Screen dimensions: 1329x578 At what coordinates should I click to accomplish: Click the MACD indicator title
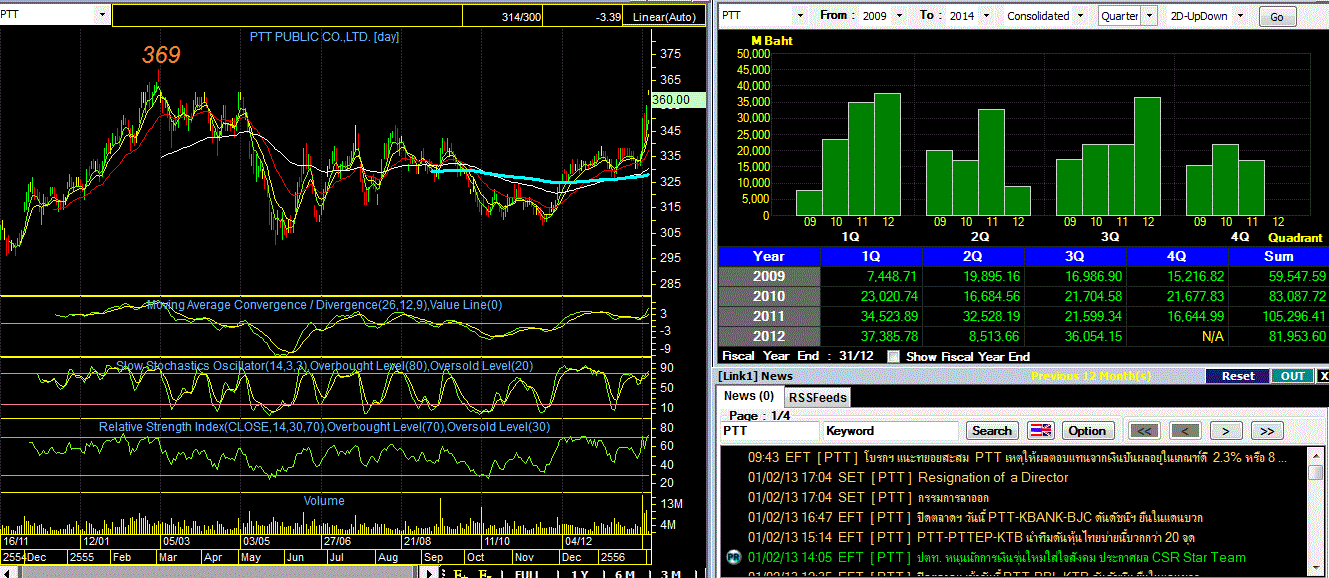tap(324, 305)
